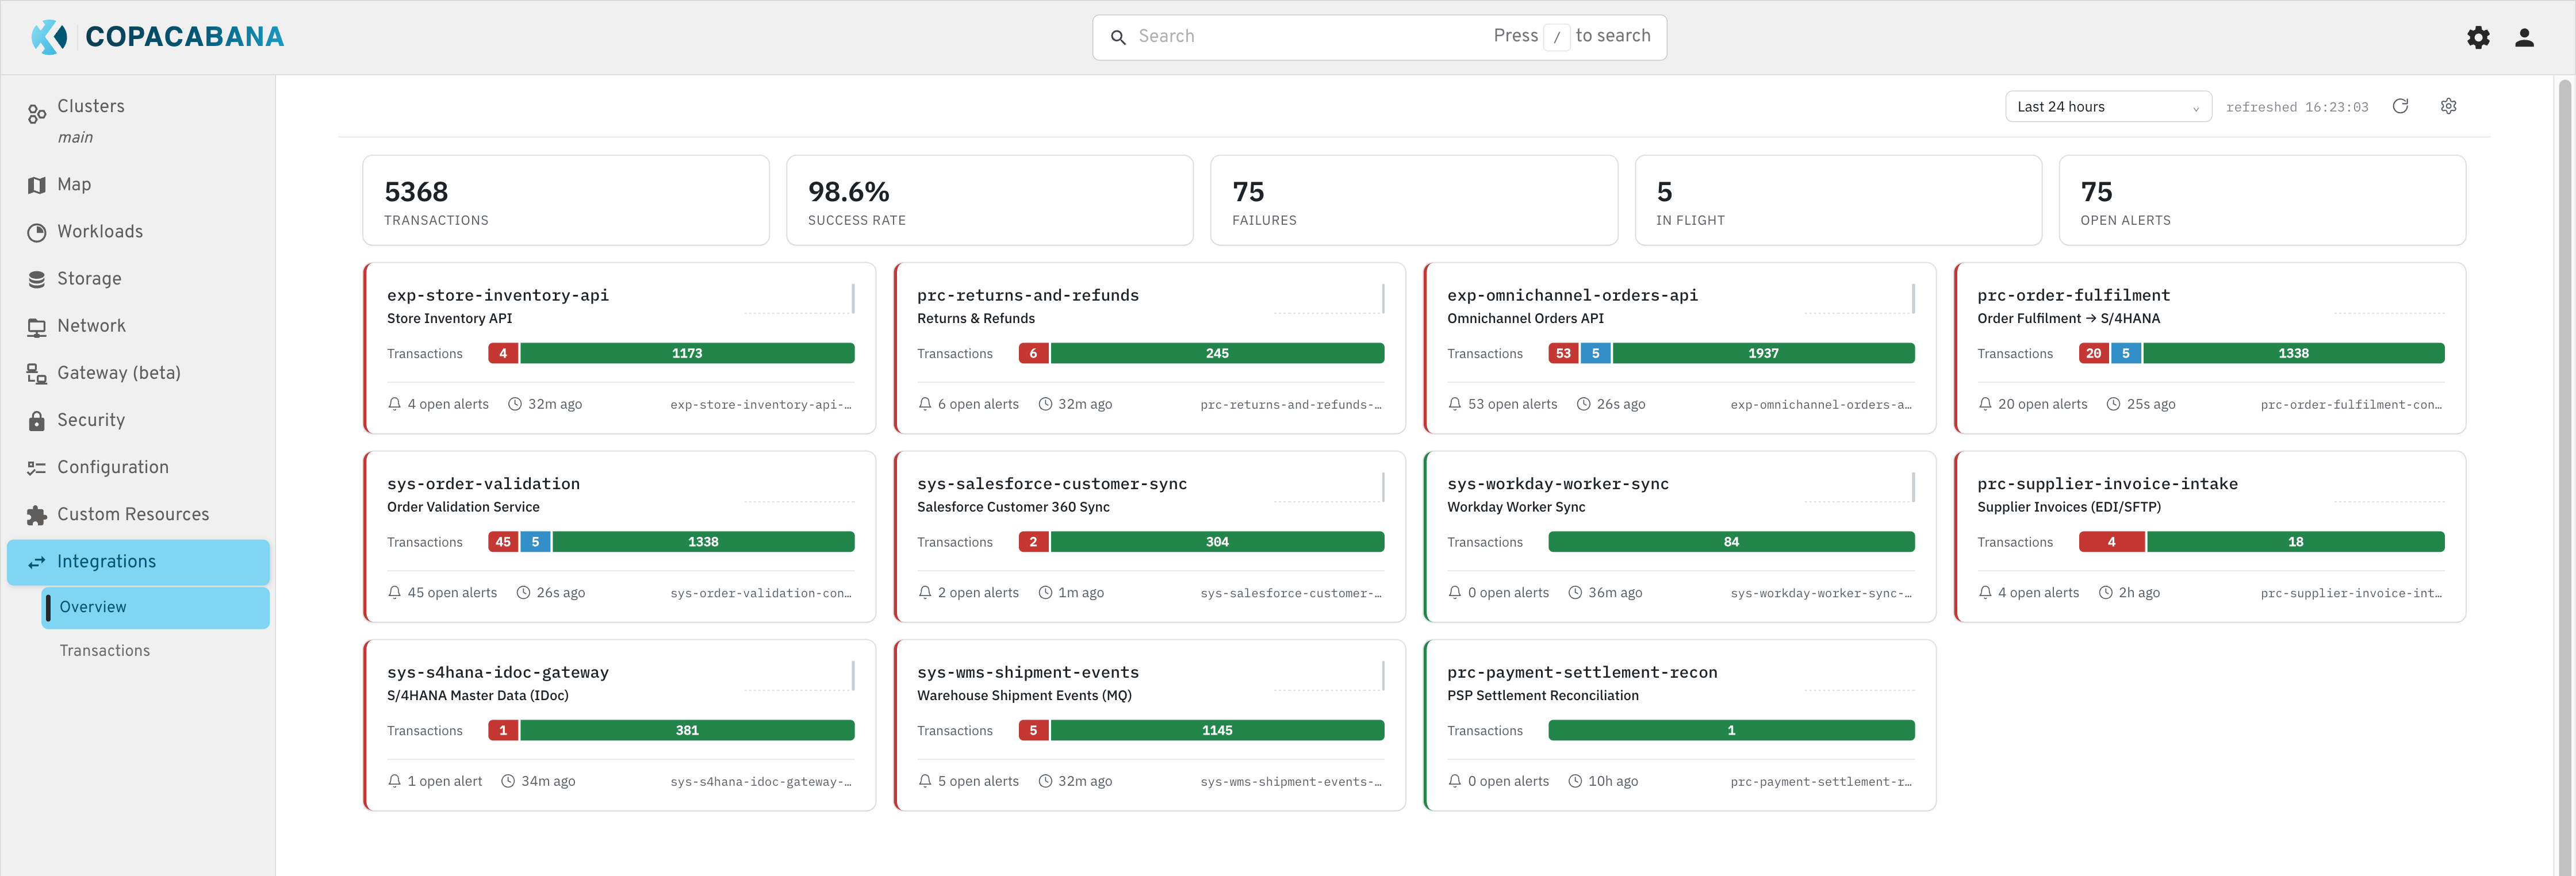This screenshot has height=876, width=2576.
Task: Go to the Storage section
Action: [x=138, y=279]
